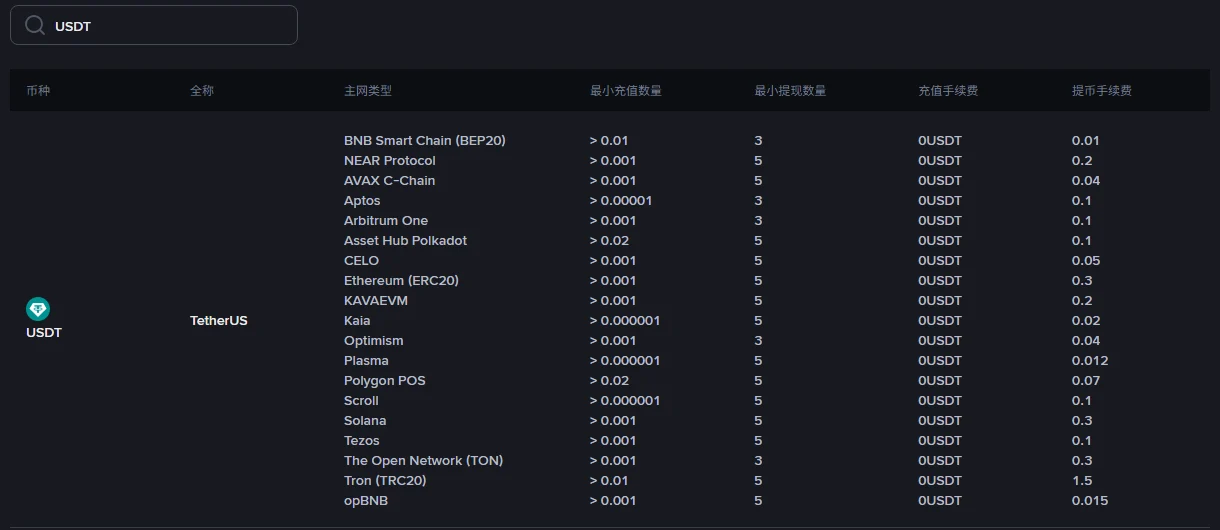1220x530 pixels.
Task: Focus the USDT search input field
Action: click(x=154, y=25)
